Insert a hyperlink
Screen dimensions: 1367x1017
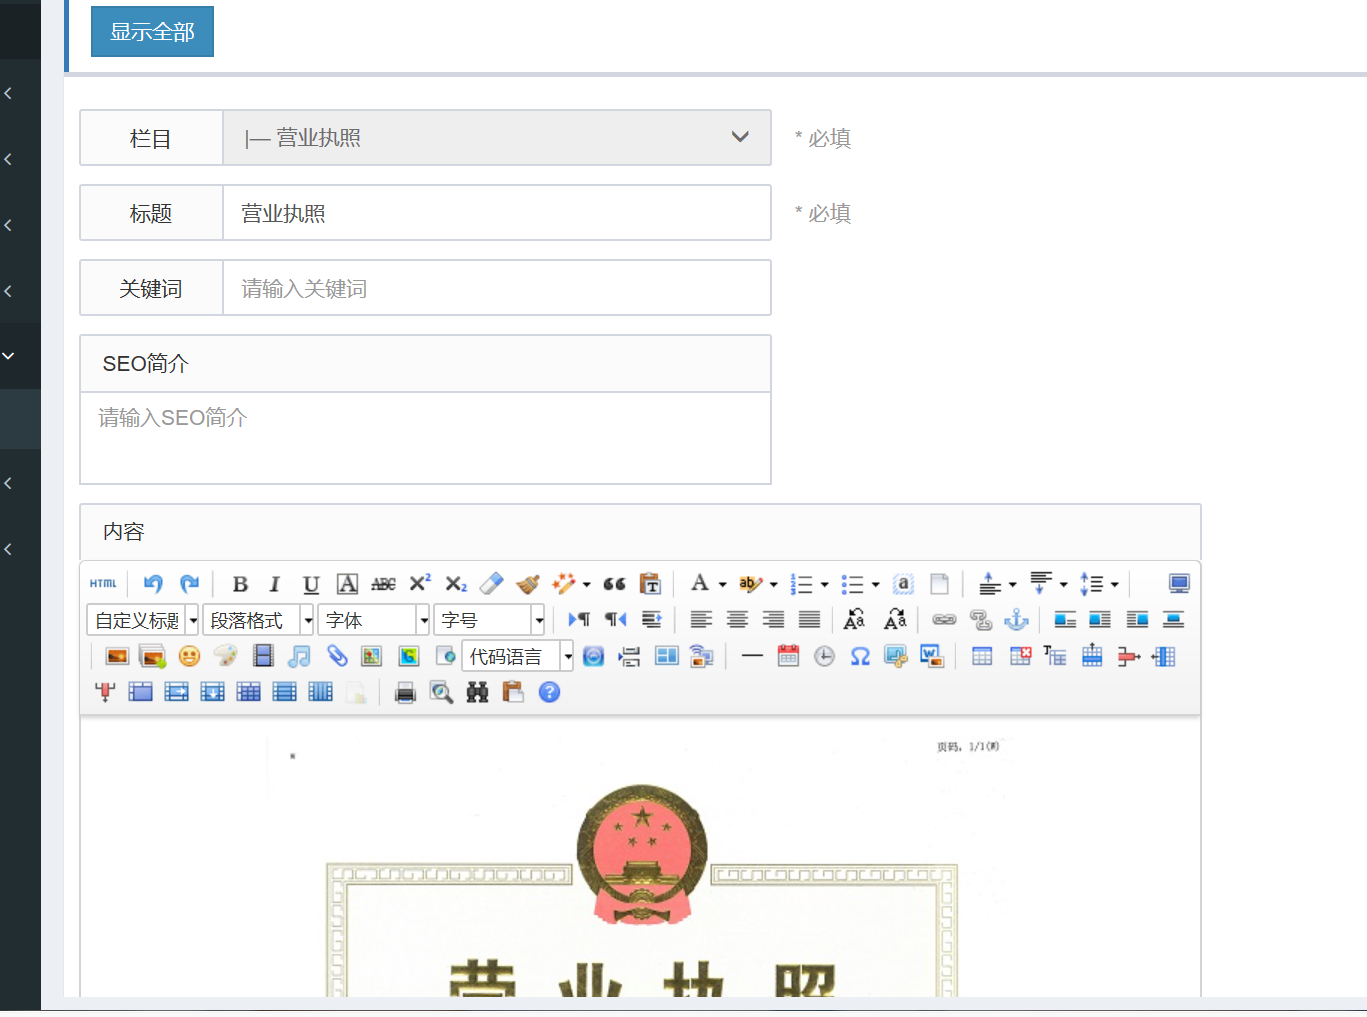pos(944,620)
